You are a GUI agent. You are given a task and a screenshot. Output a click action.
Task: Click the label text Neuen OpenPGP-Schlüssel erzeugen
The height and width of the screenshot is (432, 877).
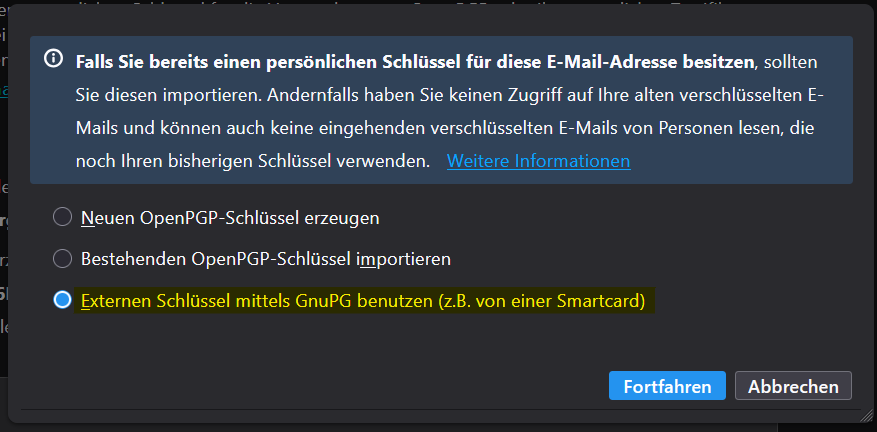(230, 217)
